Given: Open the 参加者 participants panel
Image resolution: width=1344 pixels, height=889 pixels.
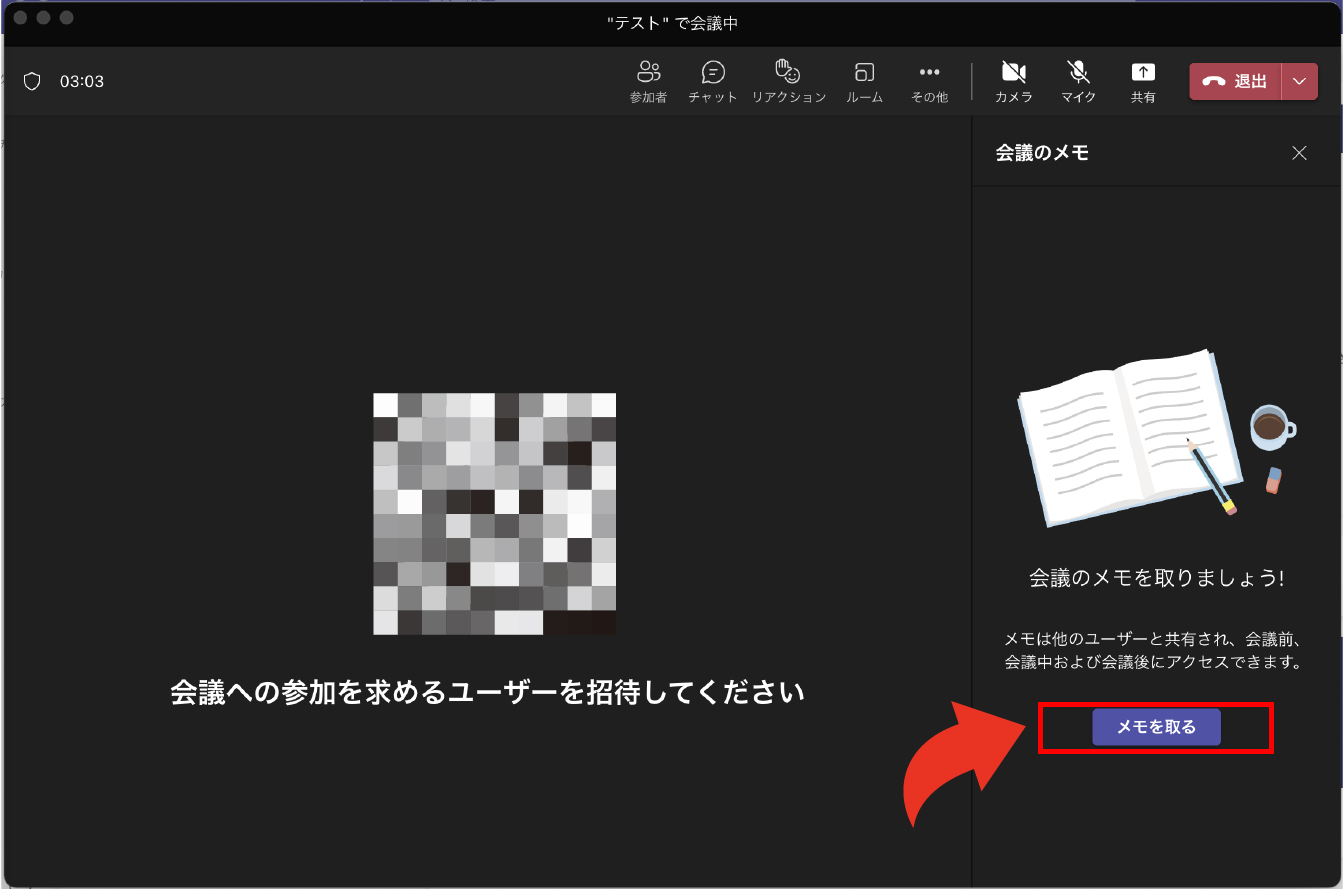Looking at the screenshot, I should 648,81.
